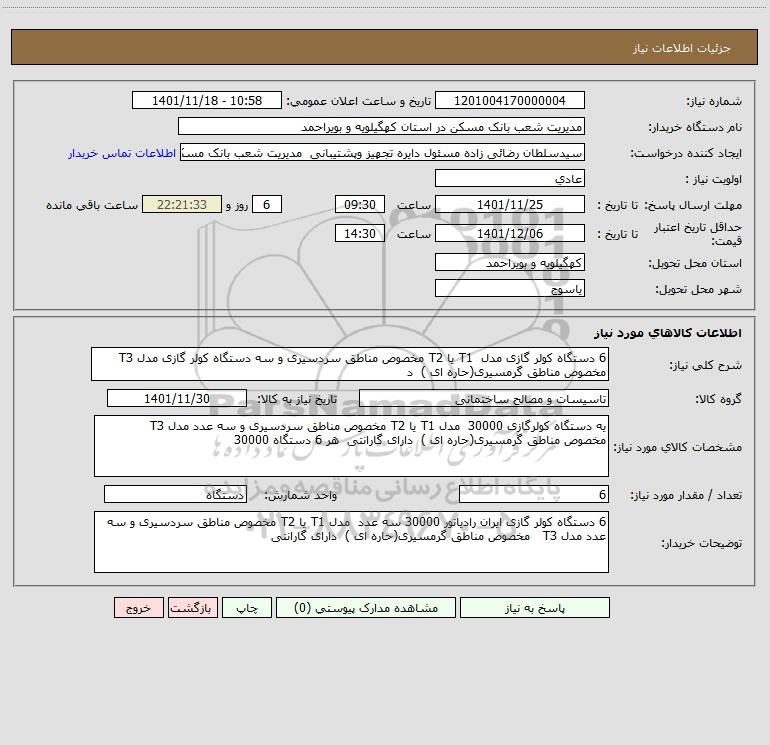Click announcement date field 1401/11/18 - 10:58
Image resolution: width=770 pixels, height=745 pixels.
[207, 100]
